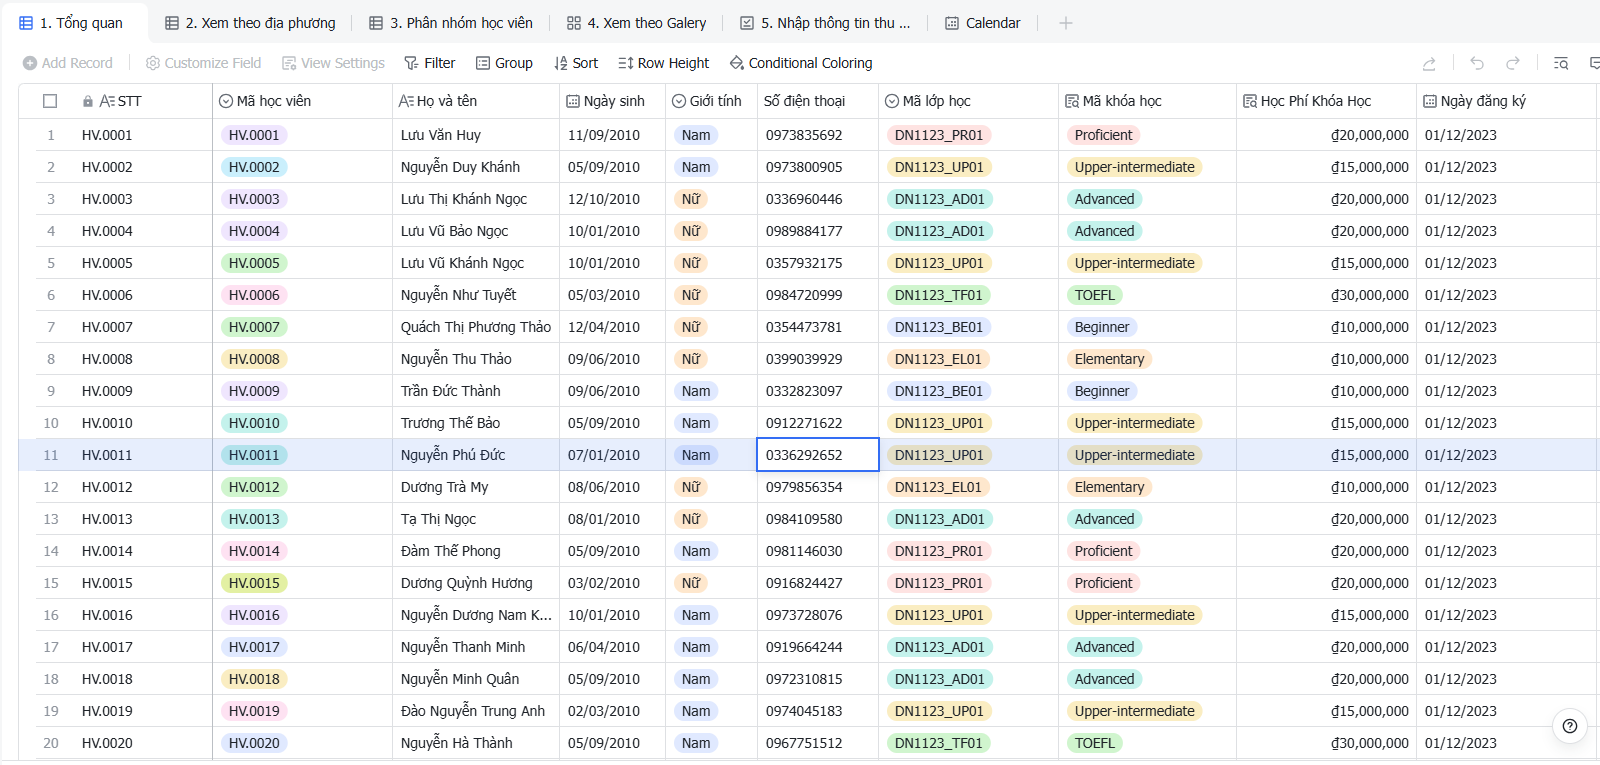The image size is (1600, 765).
Task: Click Elementary tag for Nguyễn Thu Thảo
Action: tap(1109, 359)
